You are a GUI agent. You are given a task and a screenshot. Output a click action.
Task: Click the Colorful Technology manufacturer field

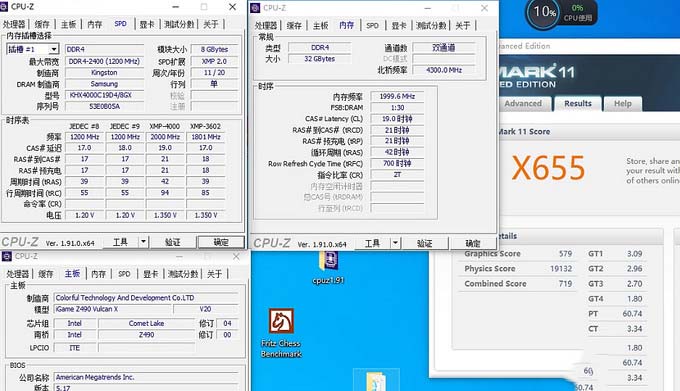[146, 298]
